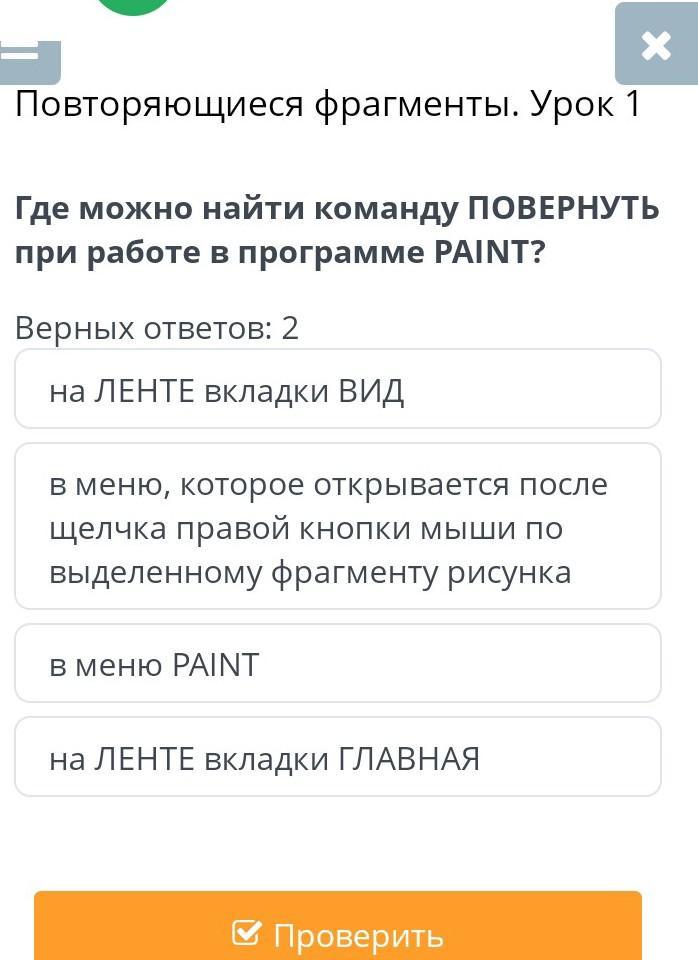The width and height of the screenshot is (698, 960).
Task: Select answer 'на ЛЕНТЕ вкладки ВИД'
Action: click(x=338, y=389)
